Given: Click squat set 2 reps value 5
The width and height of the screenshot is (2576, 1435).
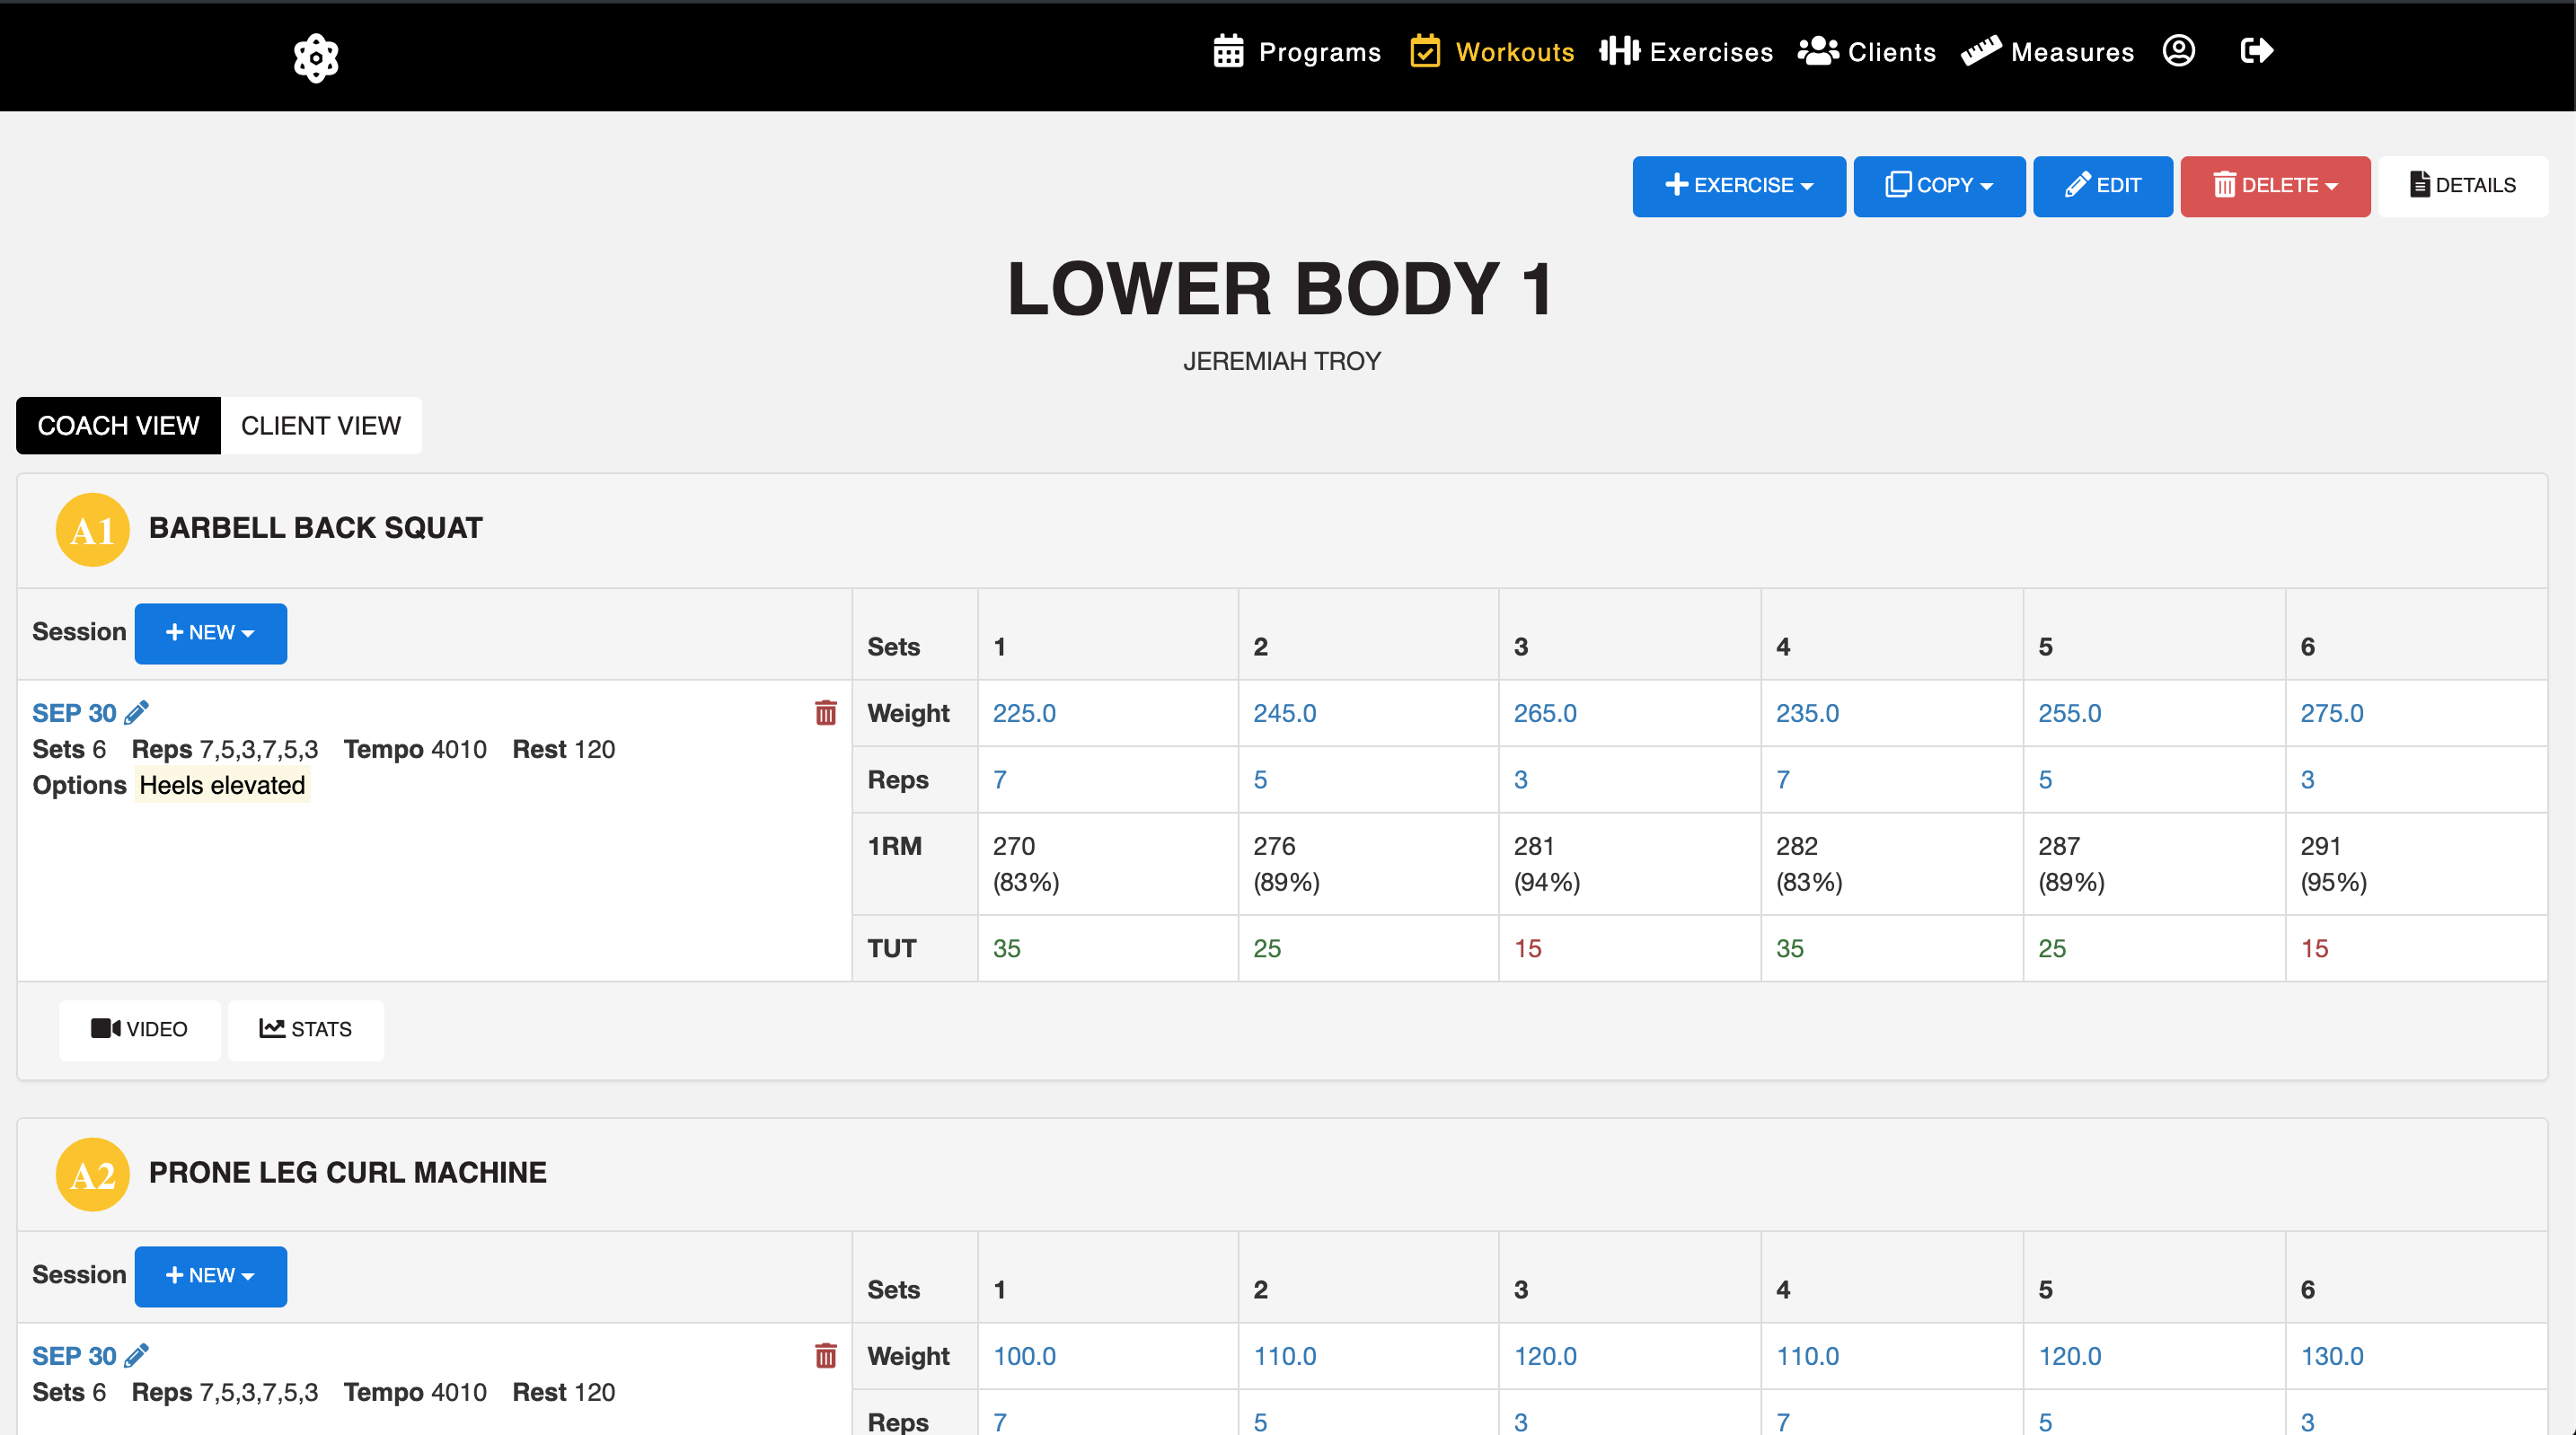Looking at the screenshot, I should click(x=1260, y=779).
